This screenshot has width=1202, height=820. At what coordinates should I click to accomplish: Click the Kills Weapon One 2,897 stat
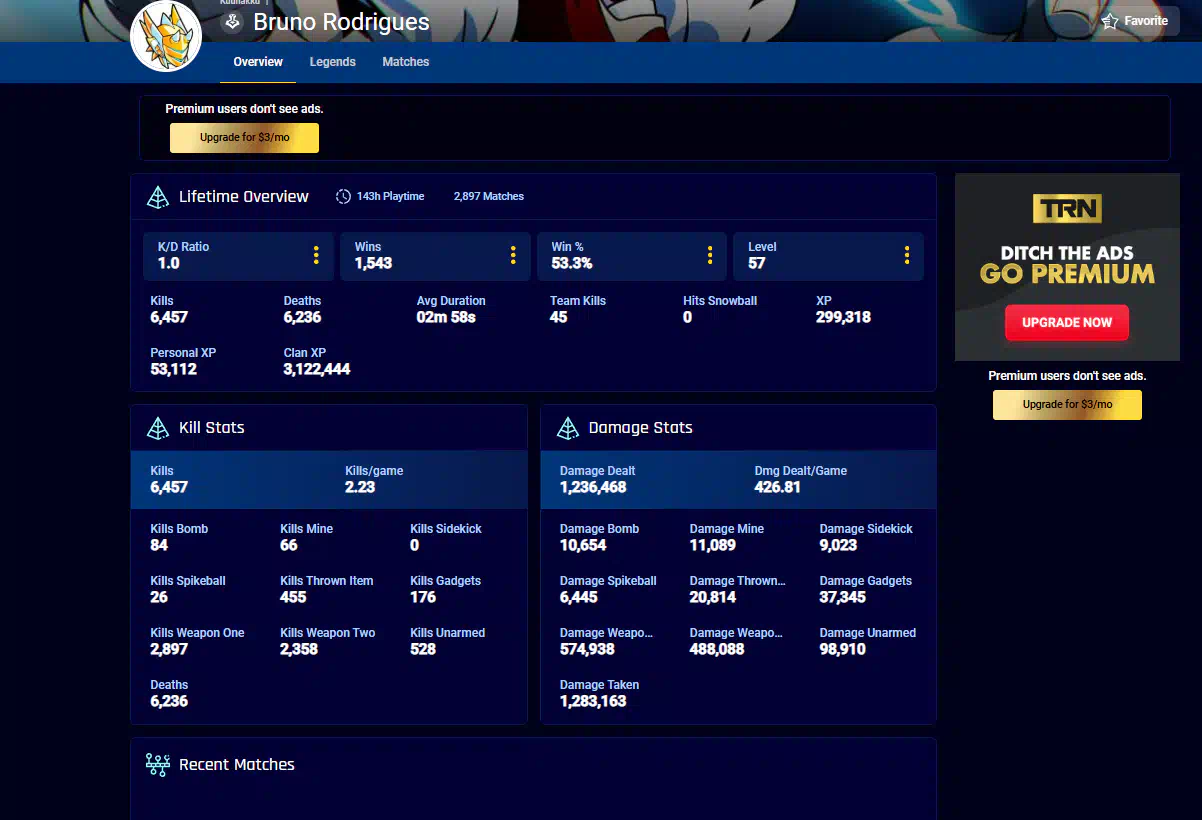click(x=197, y=641)
